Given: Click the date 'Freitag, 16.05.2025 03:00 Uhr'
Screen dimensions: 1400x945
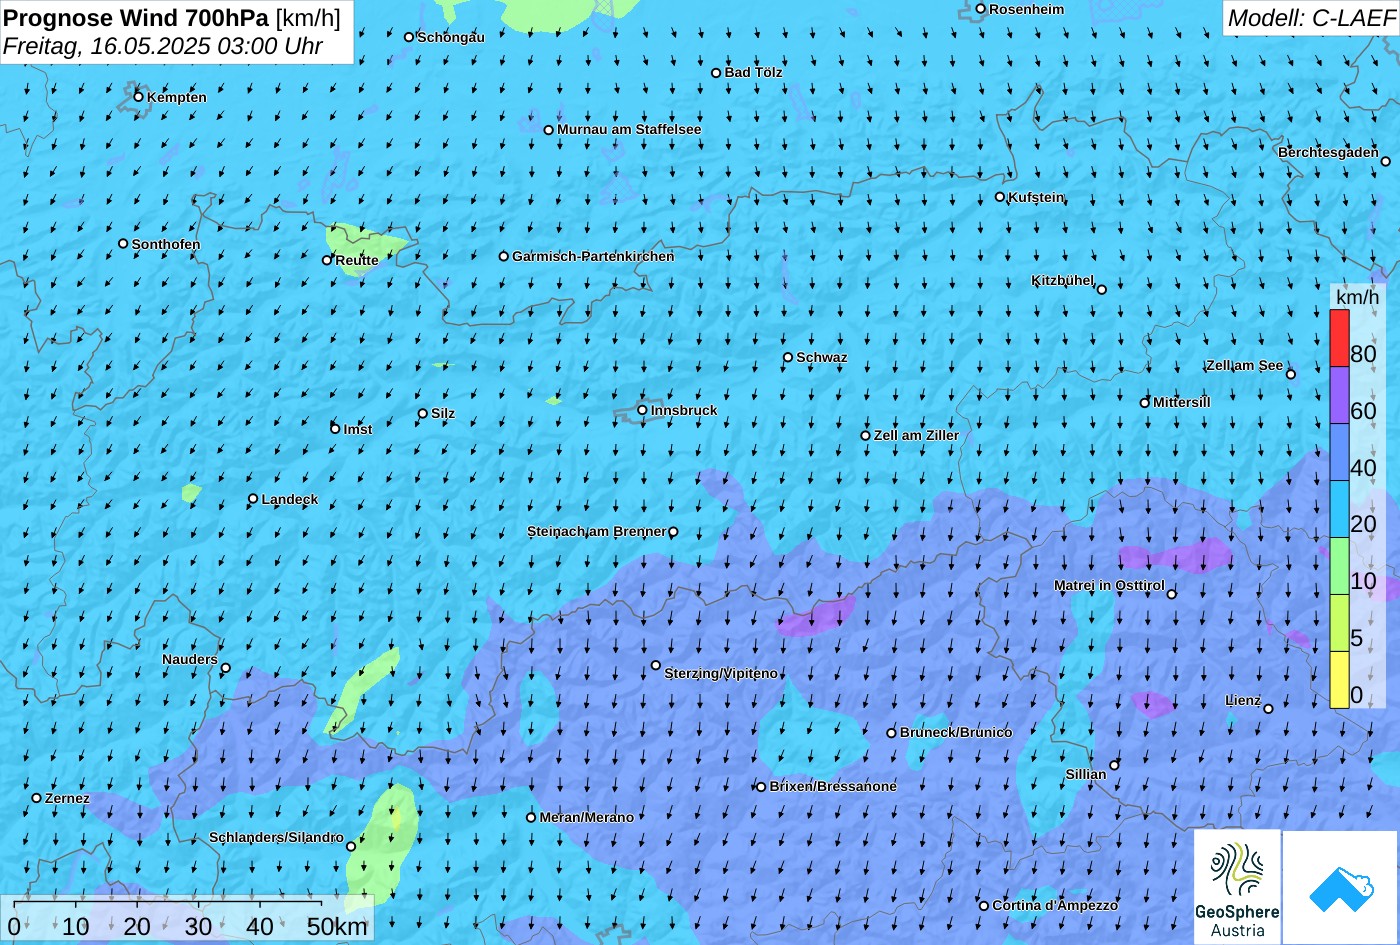Looking at the screenshot, I should tap(163, 46).
